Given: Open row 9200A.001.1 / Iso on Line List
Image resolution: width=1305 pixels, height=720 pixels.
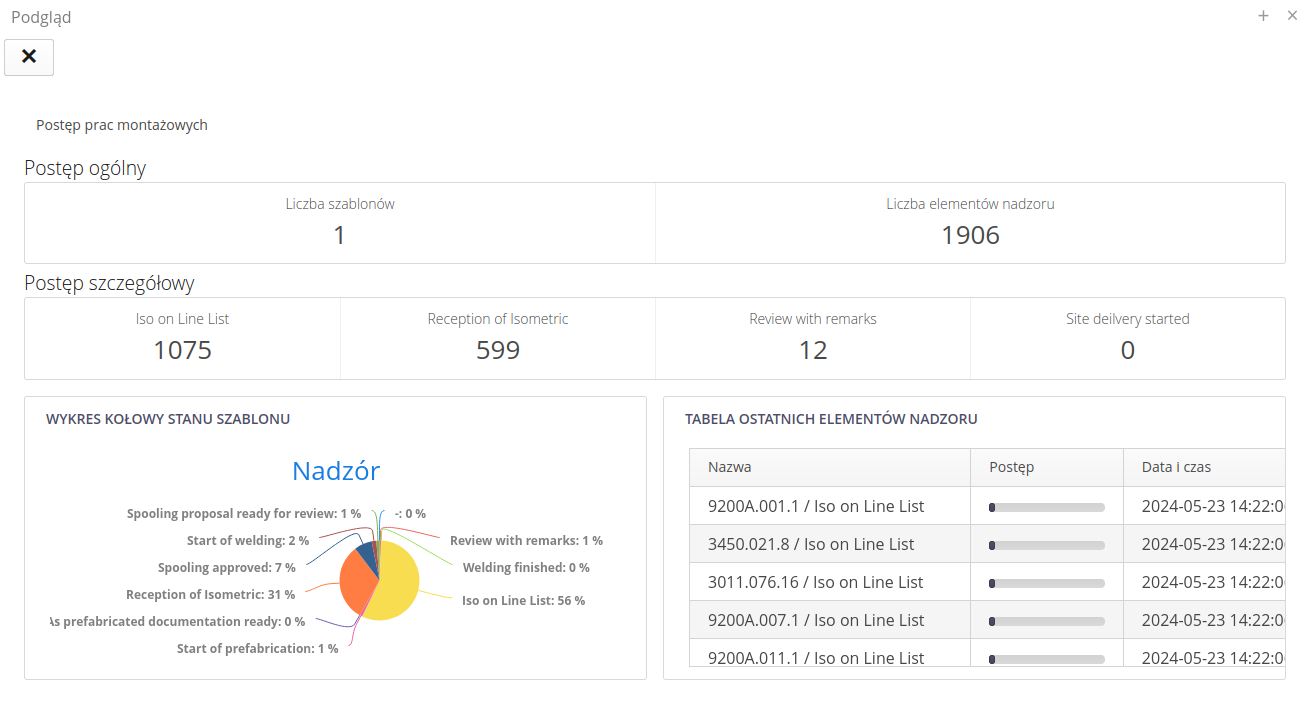Looking at the screenshot, I should coord(816,506).
